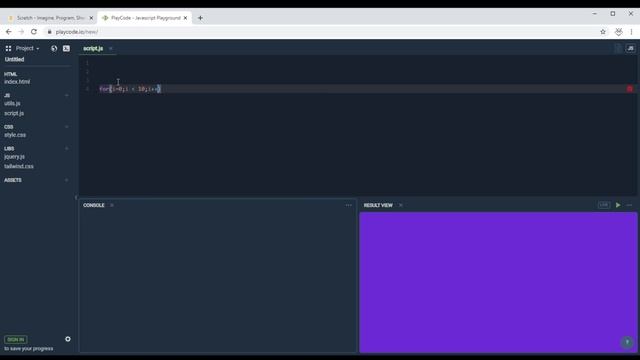Click the ASSETS section heading
640x360 pixels.
[13, 180]
